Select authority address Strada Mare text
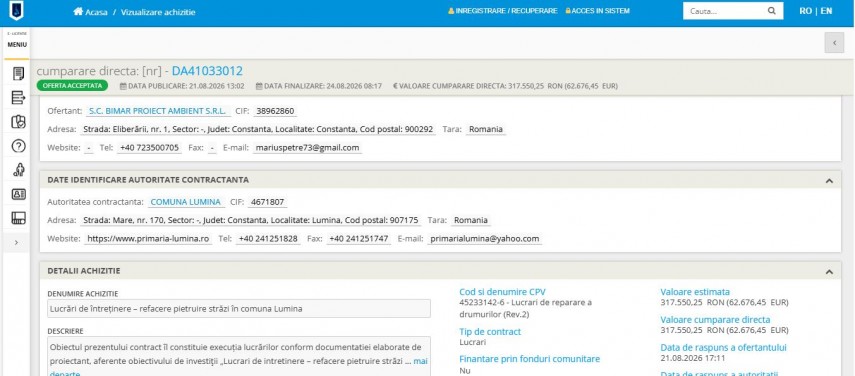This screenshot has width=855, height=376. pos(251,221)
